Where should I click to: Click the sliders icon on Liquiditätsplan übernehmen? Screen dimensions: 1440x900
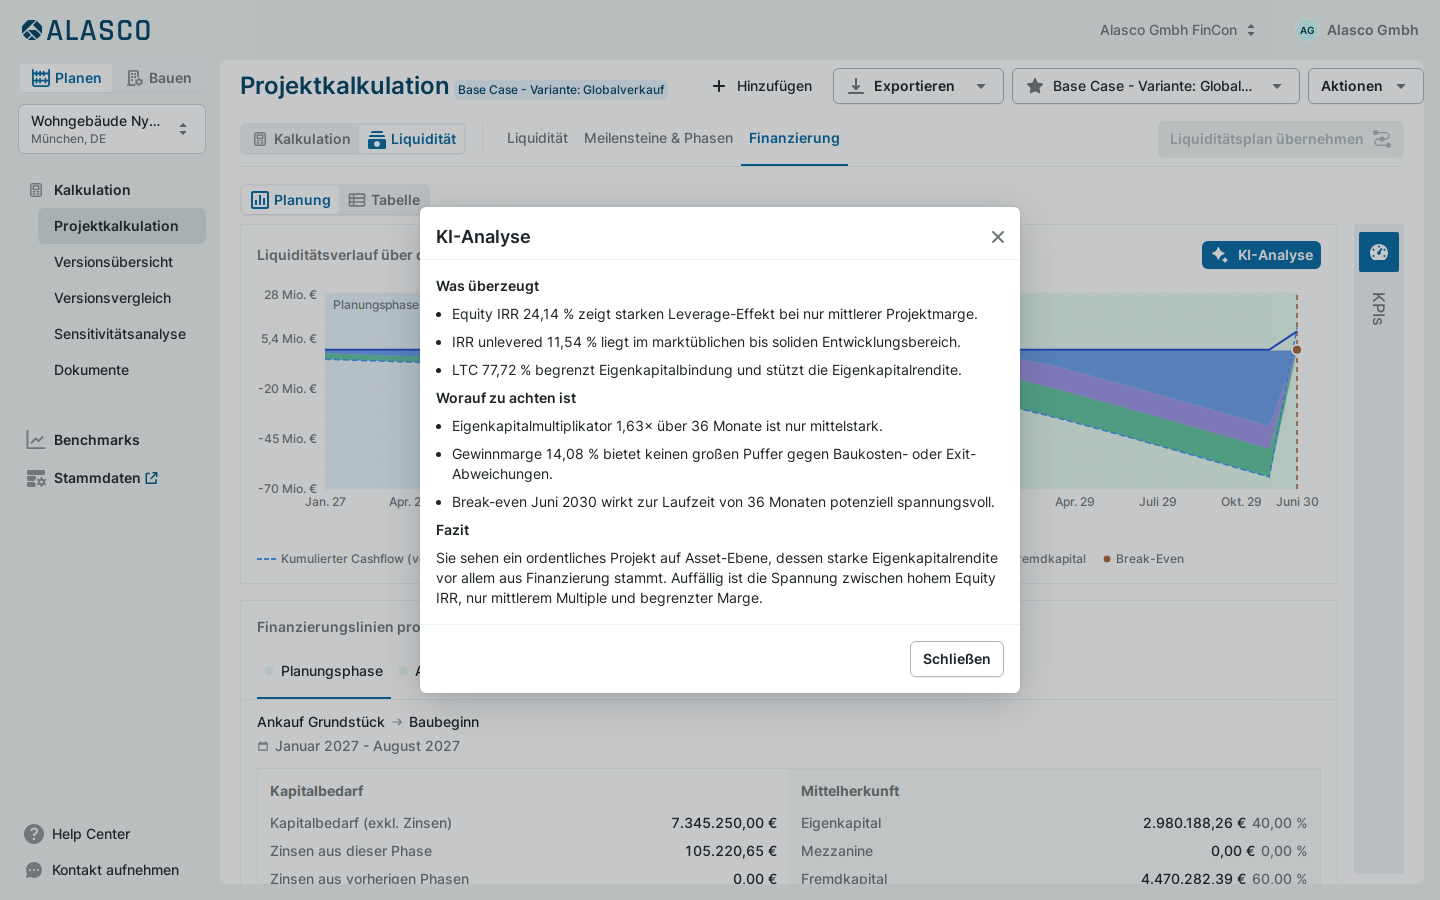pos(1382,139)
